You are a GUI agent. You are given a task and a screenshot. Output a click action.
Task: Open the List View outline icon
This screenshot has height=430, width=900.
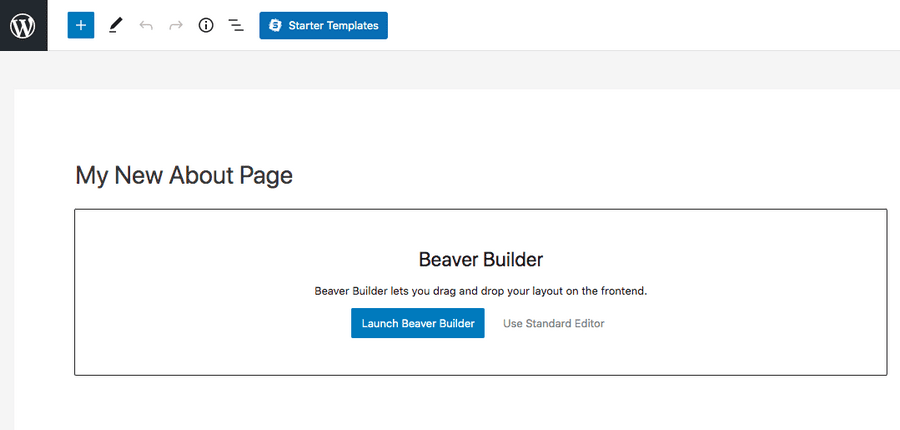coord(236,25)
